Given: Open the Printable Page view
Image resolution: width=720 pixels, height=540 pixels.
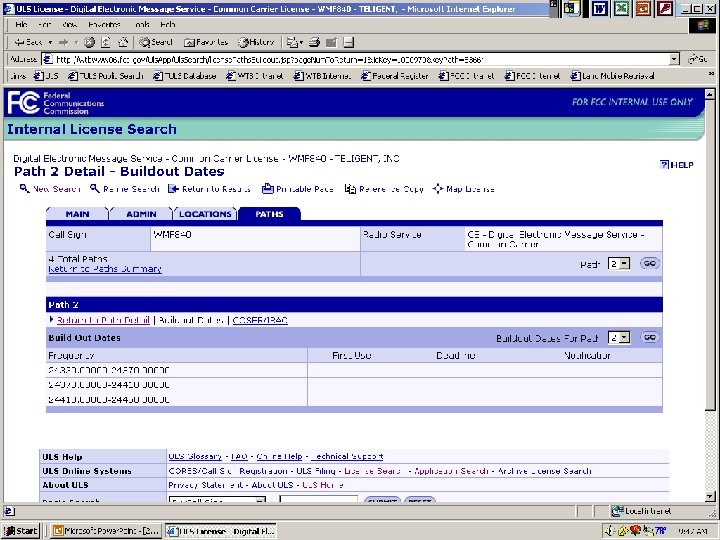Looking at the screenshot, I should 298,189.
